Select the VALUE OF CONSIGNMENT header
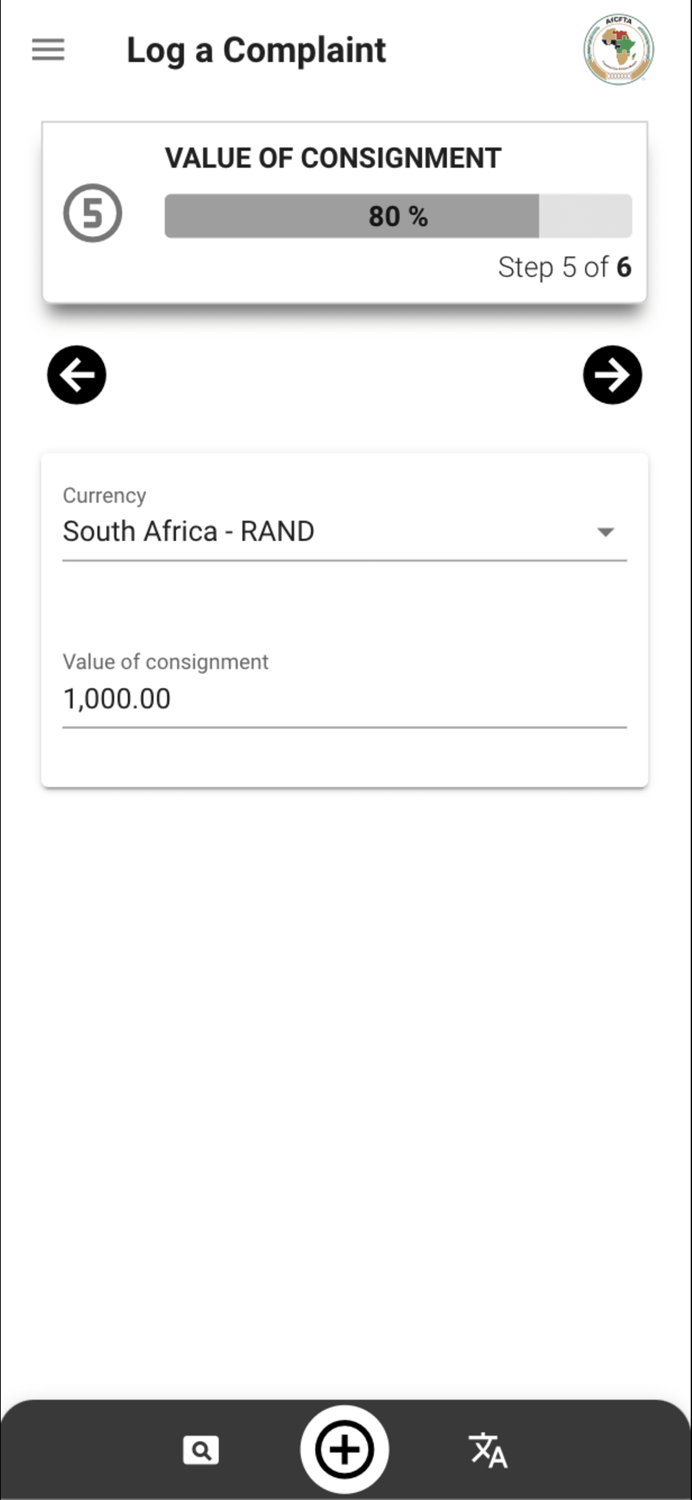The width and height of the screenshot is (692, 1500). (333, 157)
